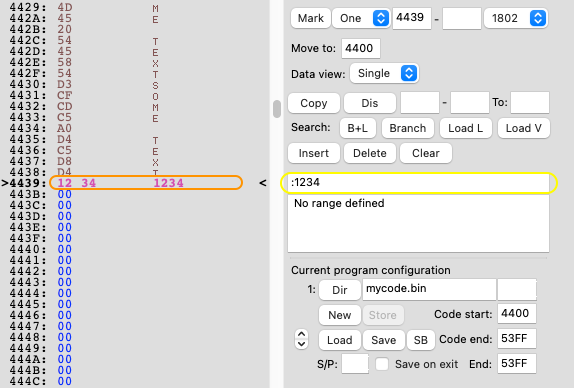Click the Clear button
This screenshot has width=574, height=388.
426,153
